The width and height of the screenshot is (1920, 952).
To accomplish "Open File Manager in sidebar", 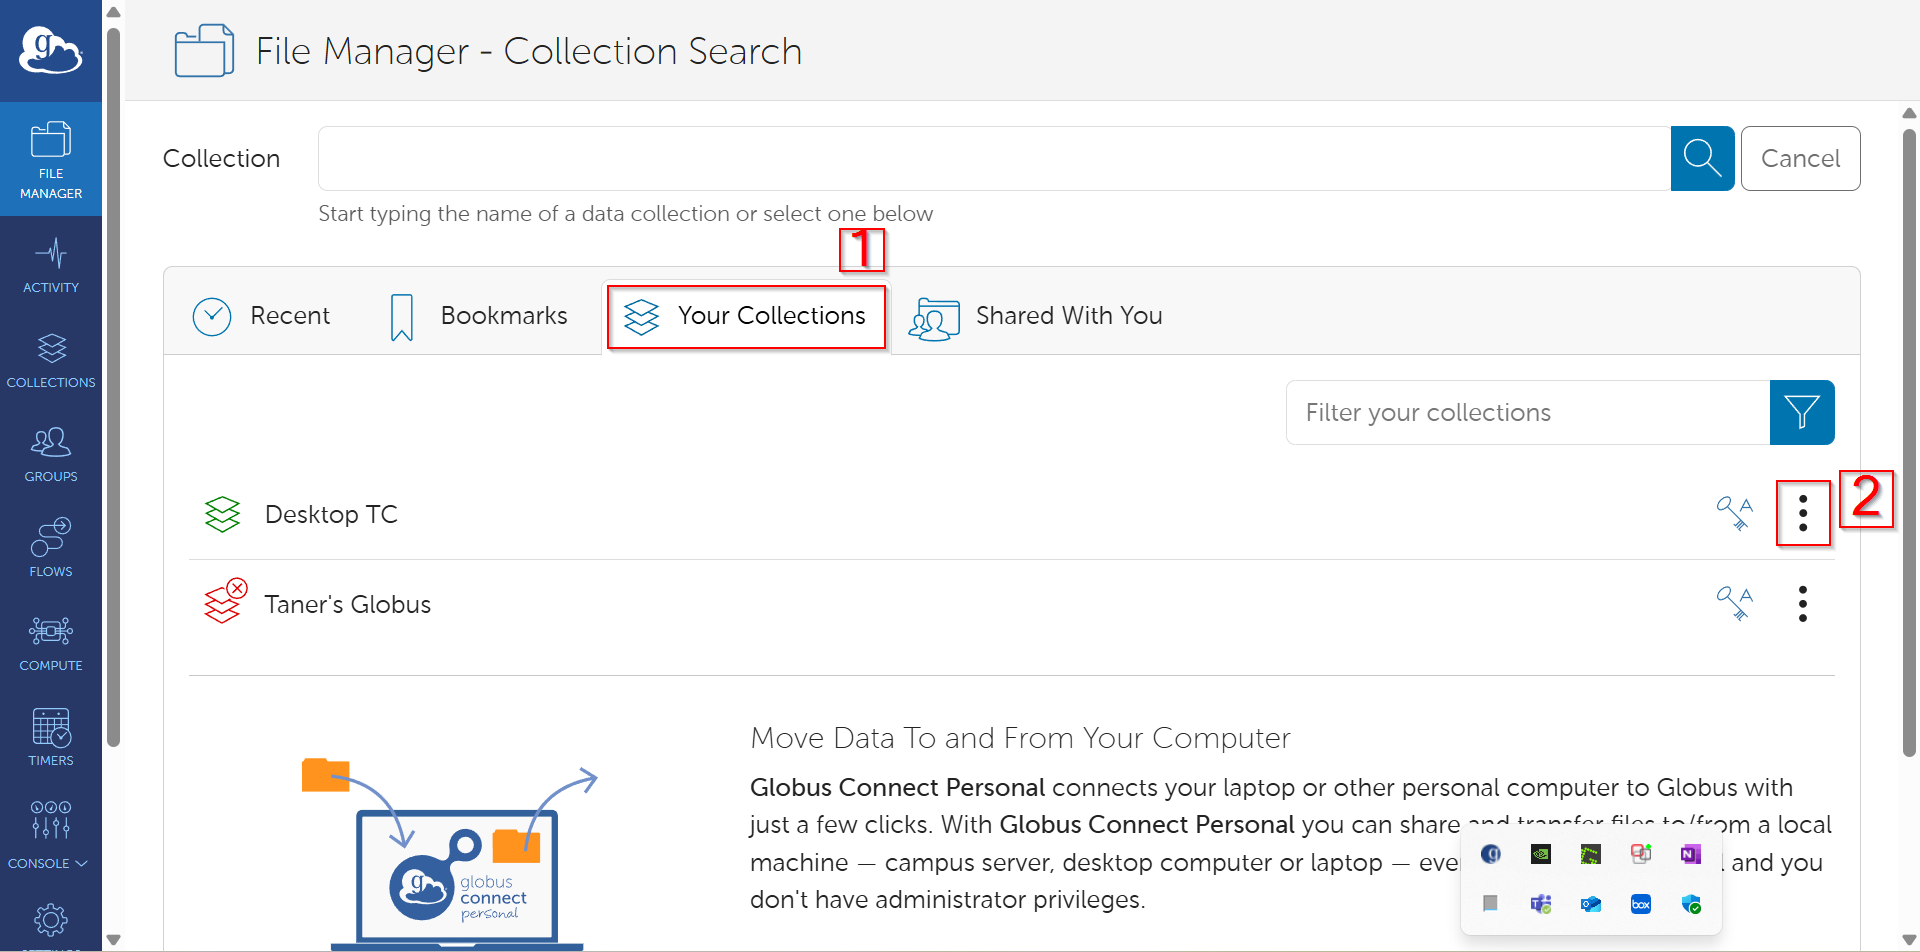I will [51, 159].
